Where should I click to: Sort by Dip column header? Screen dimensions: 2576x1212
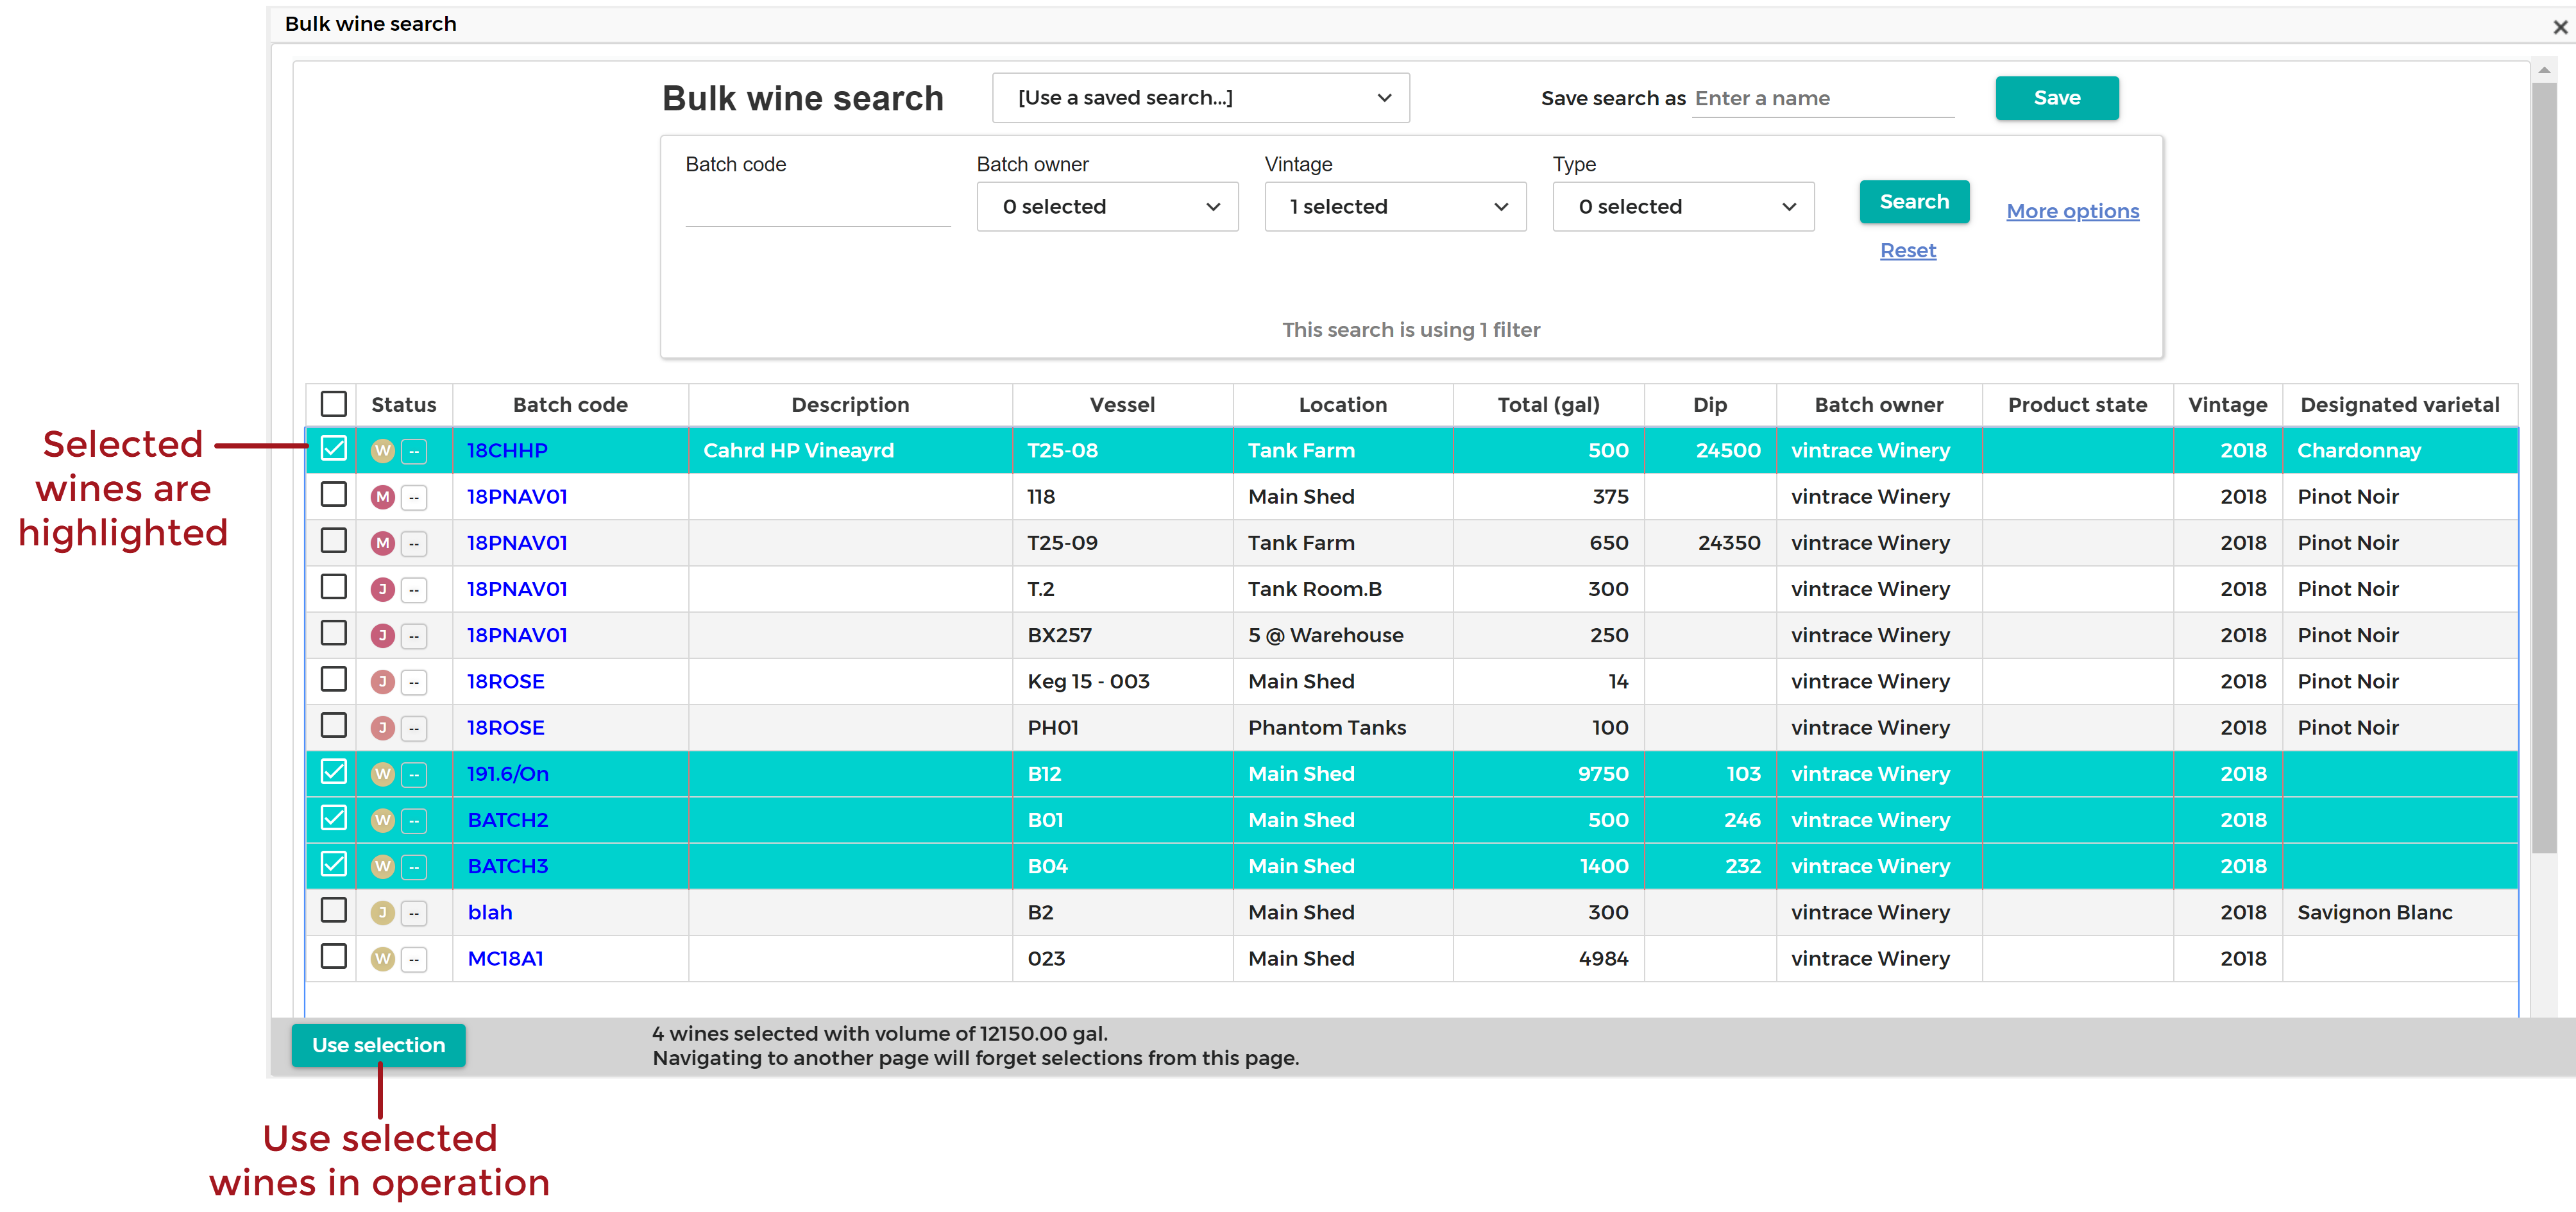[x=1709, y=405]
